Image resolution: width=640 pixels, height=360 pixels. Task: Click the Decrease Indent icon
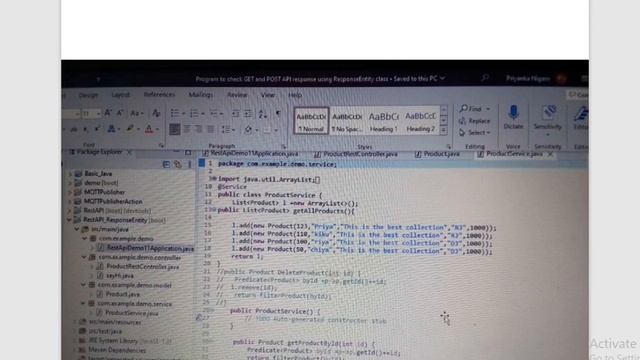[236, 113]
